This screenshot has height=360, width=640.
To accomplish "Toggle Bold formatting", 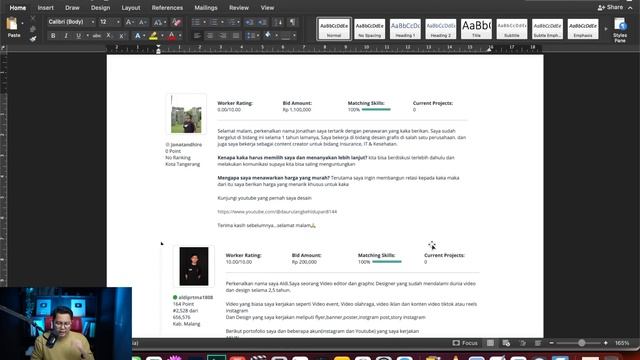I will [x=53, y=36].
